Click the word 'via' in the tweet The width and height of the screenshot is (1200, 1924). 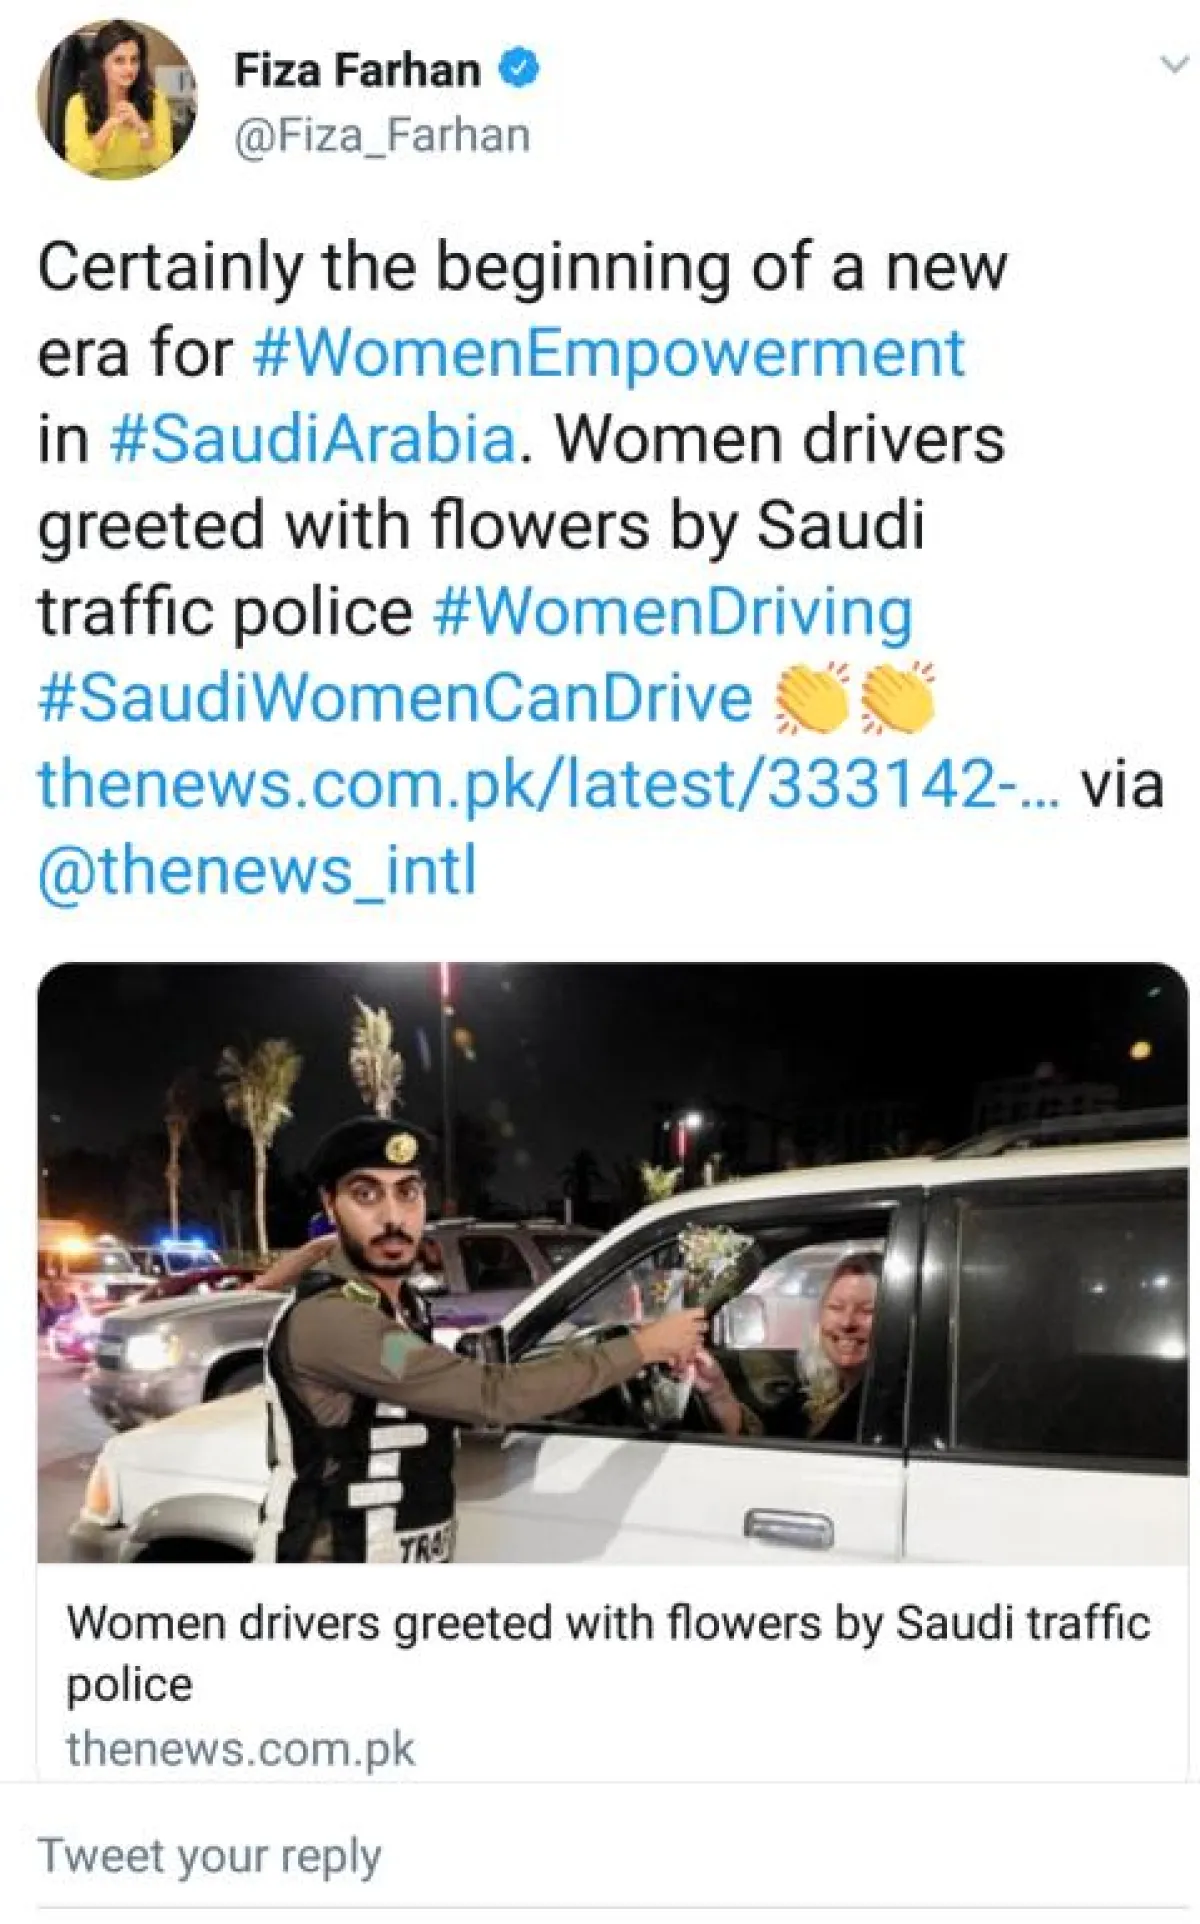click(x=1124, y=784)
